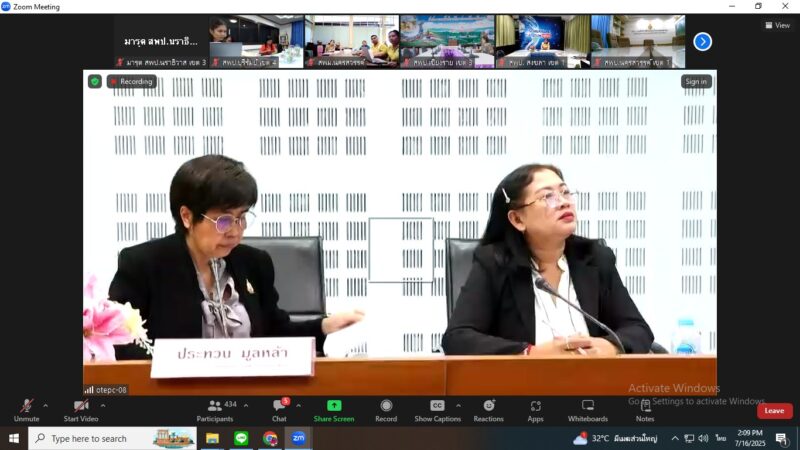
Task: Start video with the camera button
Action: [80, 409]
